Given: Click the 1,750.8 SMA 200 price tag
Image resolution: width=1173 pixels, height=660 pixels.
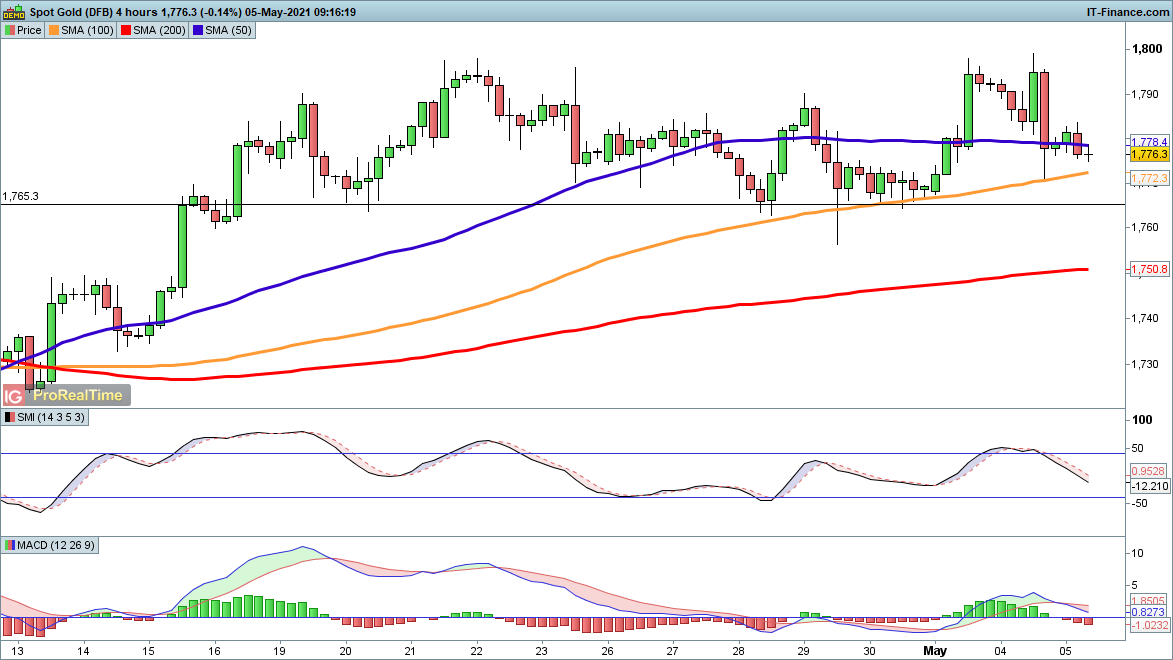Looking at the screenshot, I should point(1148,269).
